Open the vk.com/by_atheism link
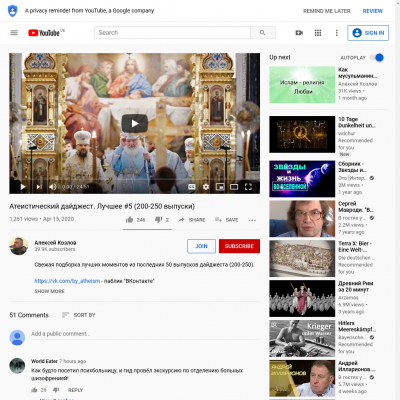The width and height of the screenshot is (400, 400). pos(67,281)
